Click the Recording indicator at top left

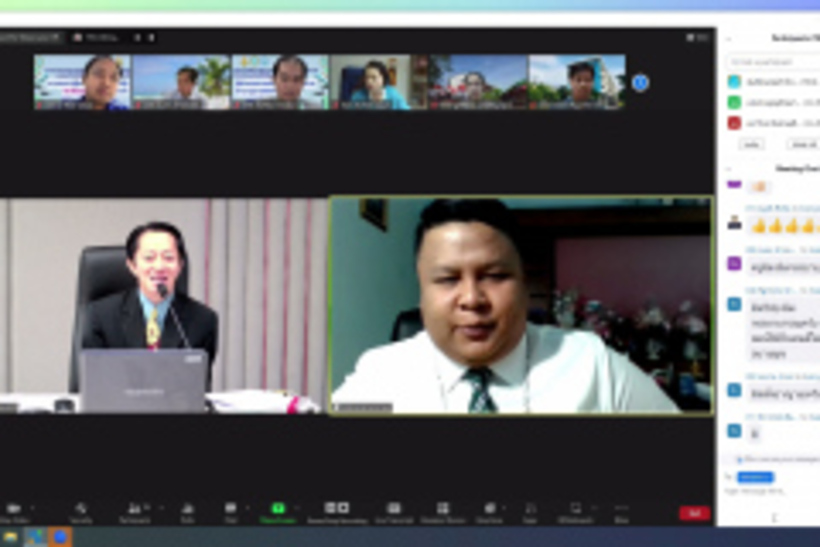point(96,38)
